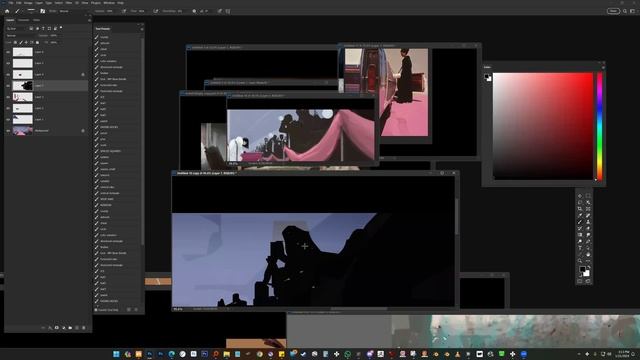Hide the Background layer via eye icon
Viewport: 640px width, 360px height.
pos(8,131)
